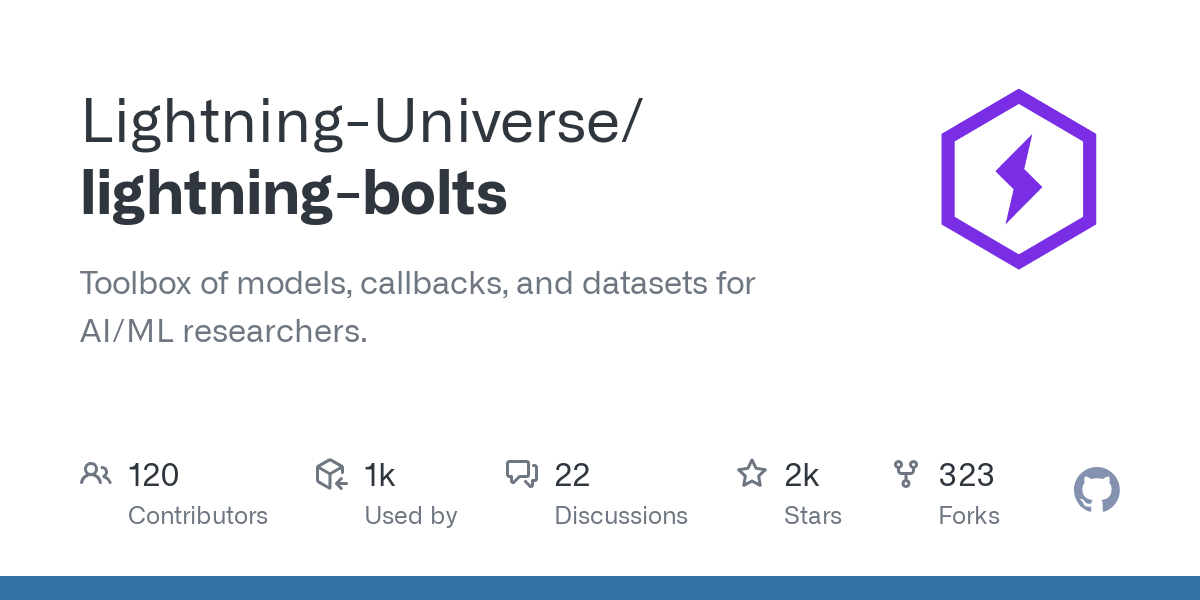Open the Contributors label
The height and width of the screenshot is (600, 1200).
point(198,516)
